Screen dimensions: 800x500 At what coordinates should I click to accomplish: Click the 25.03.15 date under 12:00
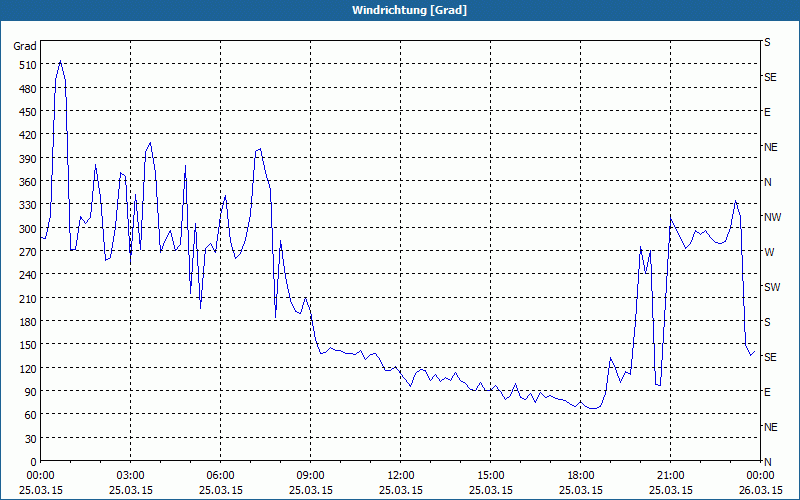click(401, 490)
